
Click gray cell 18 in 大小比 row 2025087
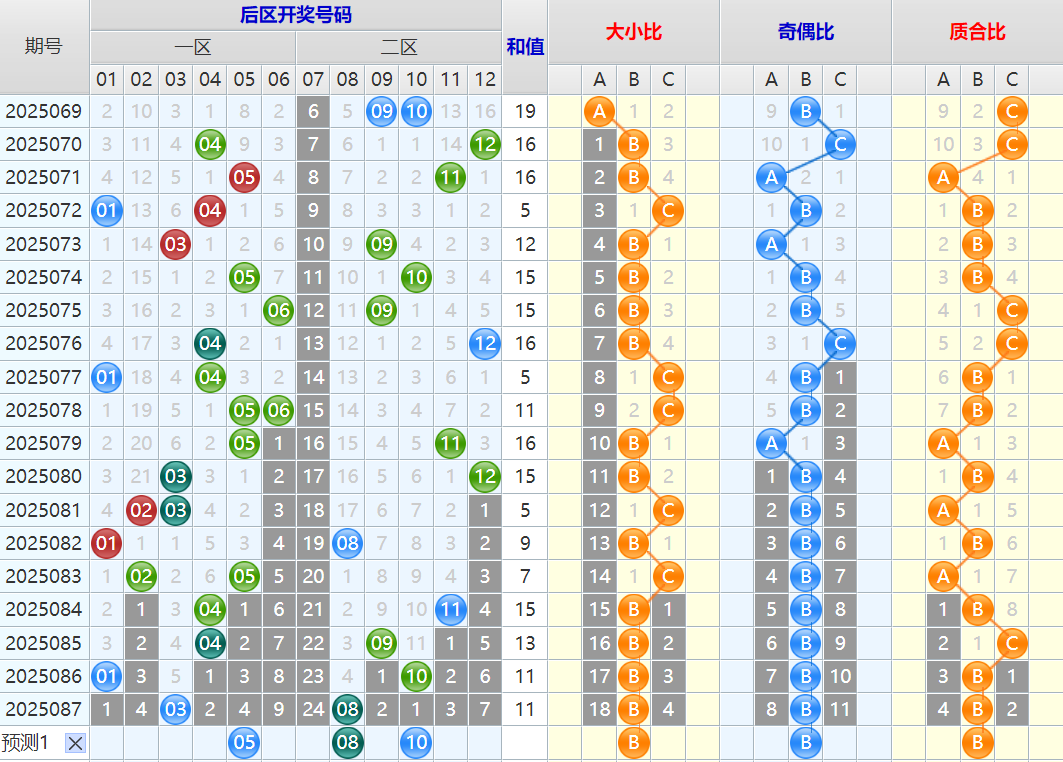[599, 709]
